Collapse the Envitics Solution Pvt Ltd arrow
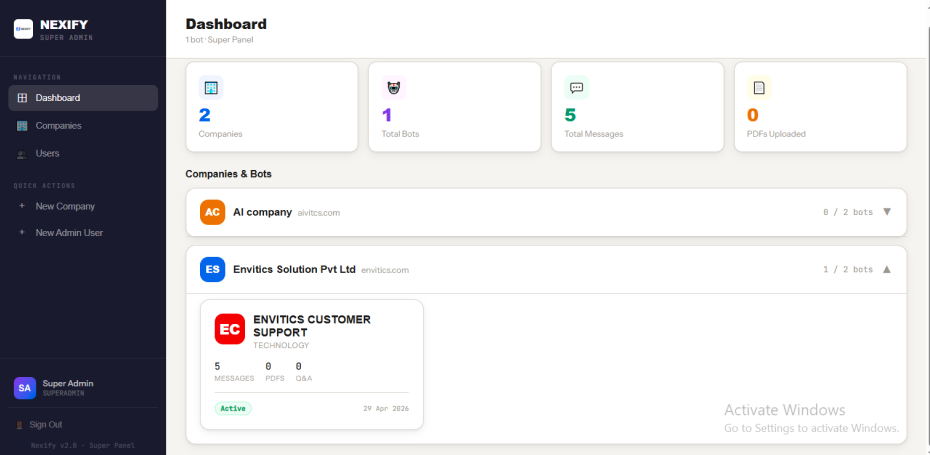Viewport: 930px width, 455px height. (x=887, y=269)
